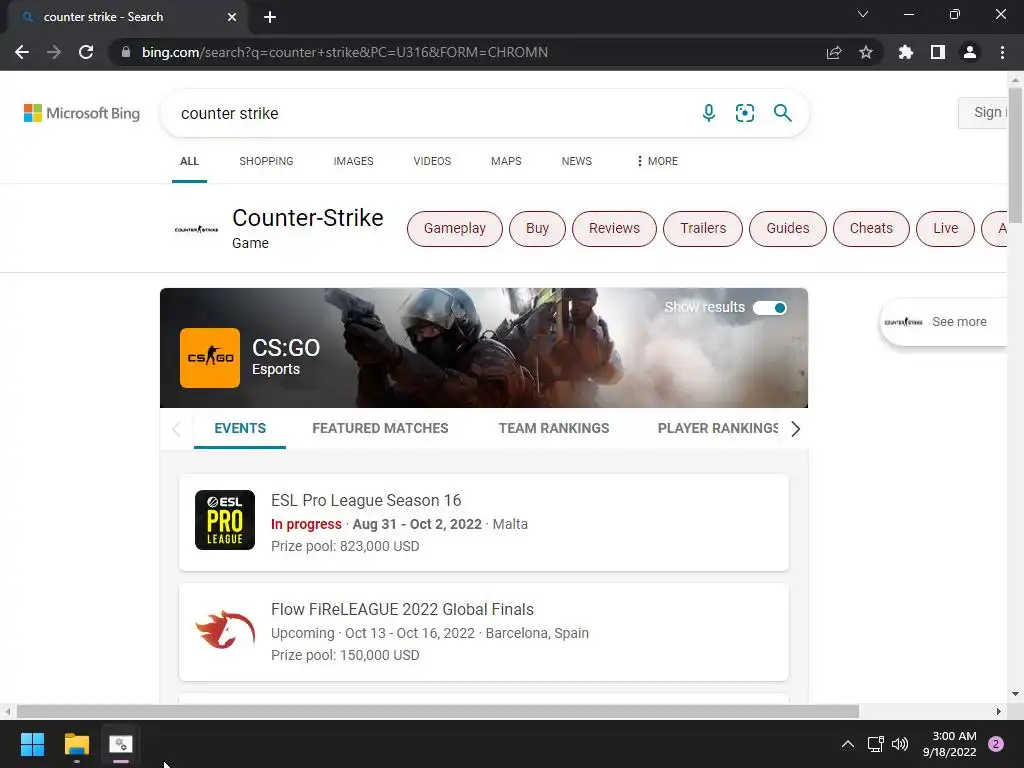Expand the MORE search categories menu
This screenshot has width=1024, height=768.
point(657,161)
